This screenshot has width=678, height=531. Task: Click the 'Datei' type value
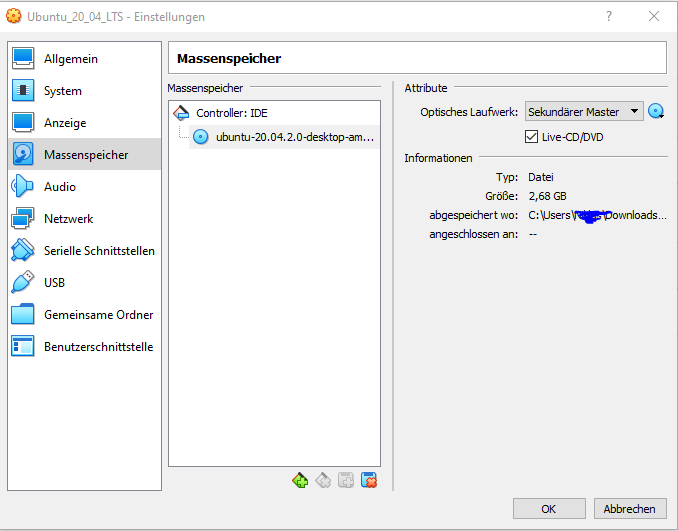[541, 177]
